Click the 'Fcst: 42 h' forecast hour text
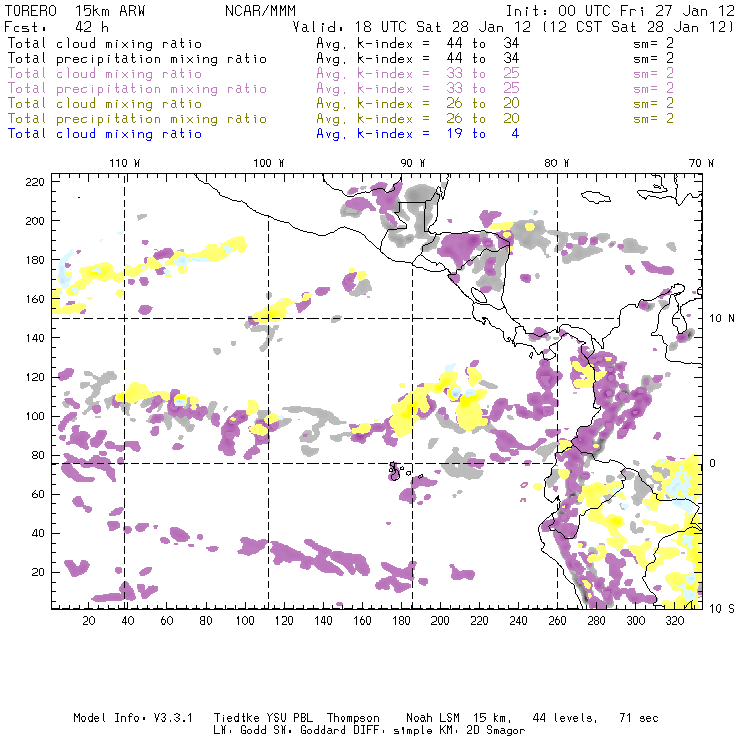Image resolution: width=740 pixels, height=740 pixels. (x=56, y=27)
